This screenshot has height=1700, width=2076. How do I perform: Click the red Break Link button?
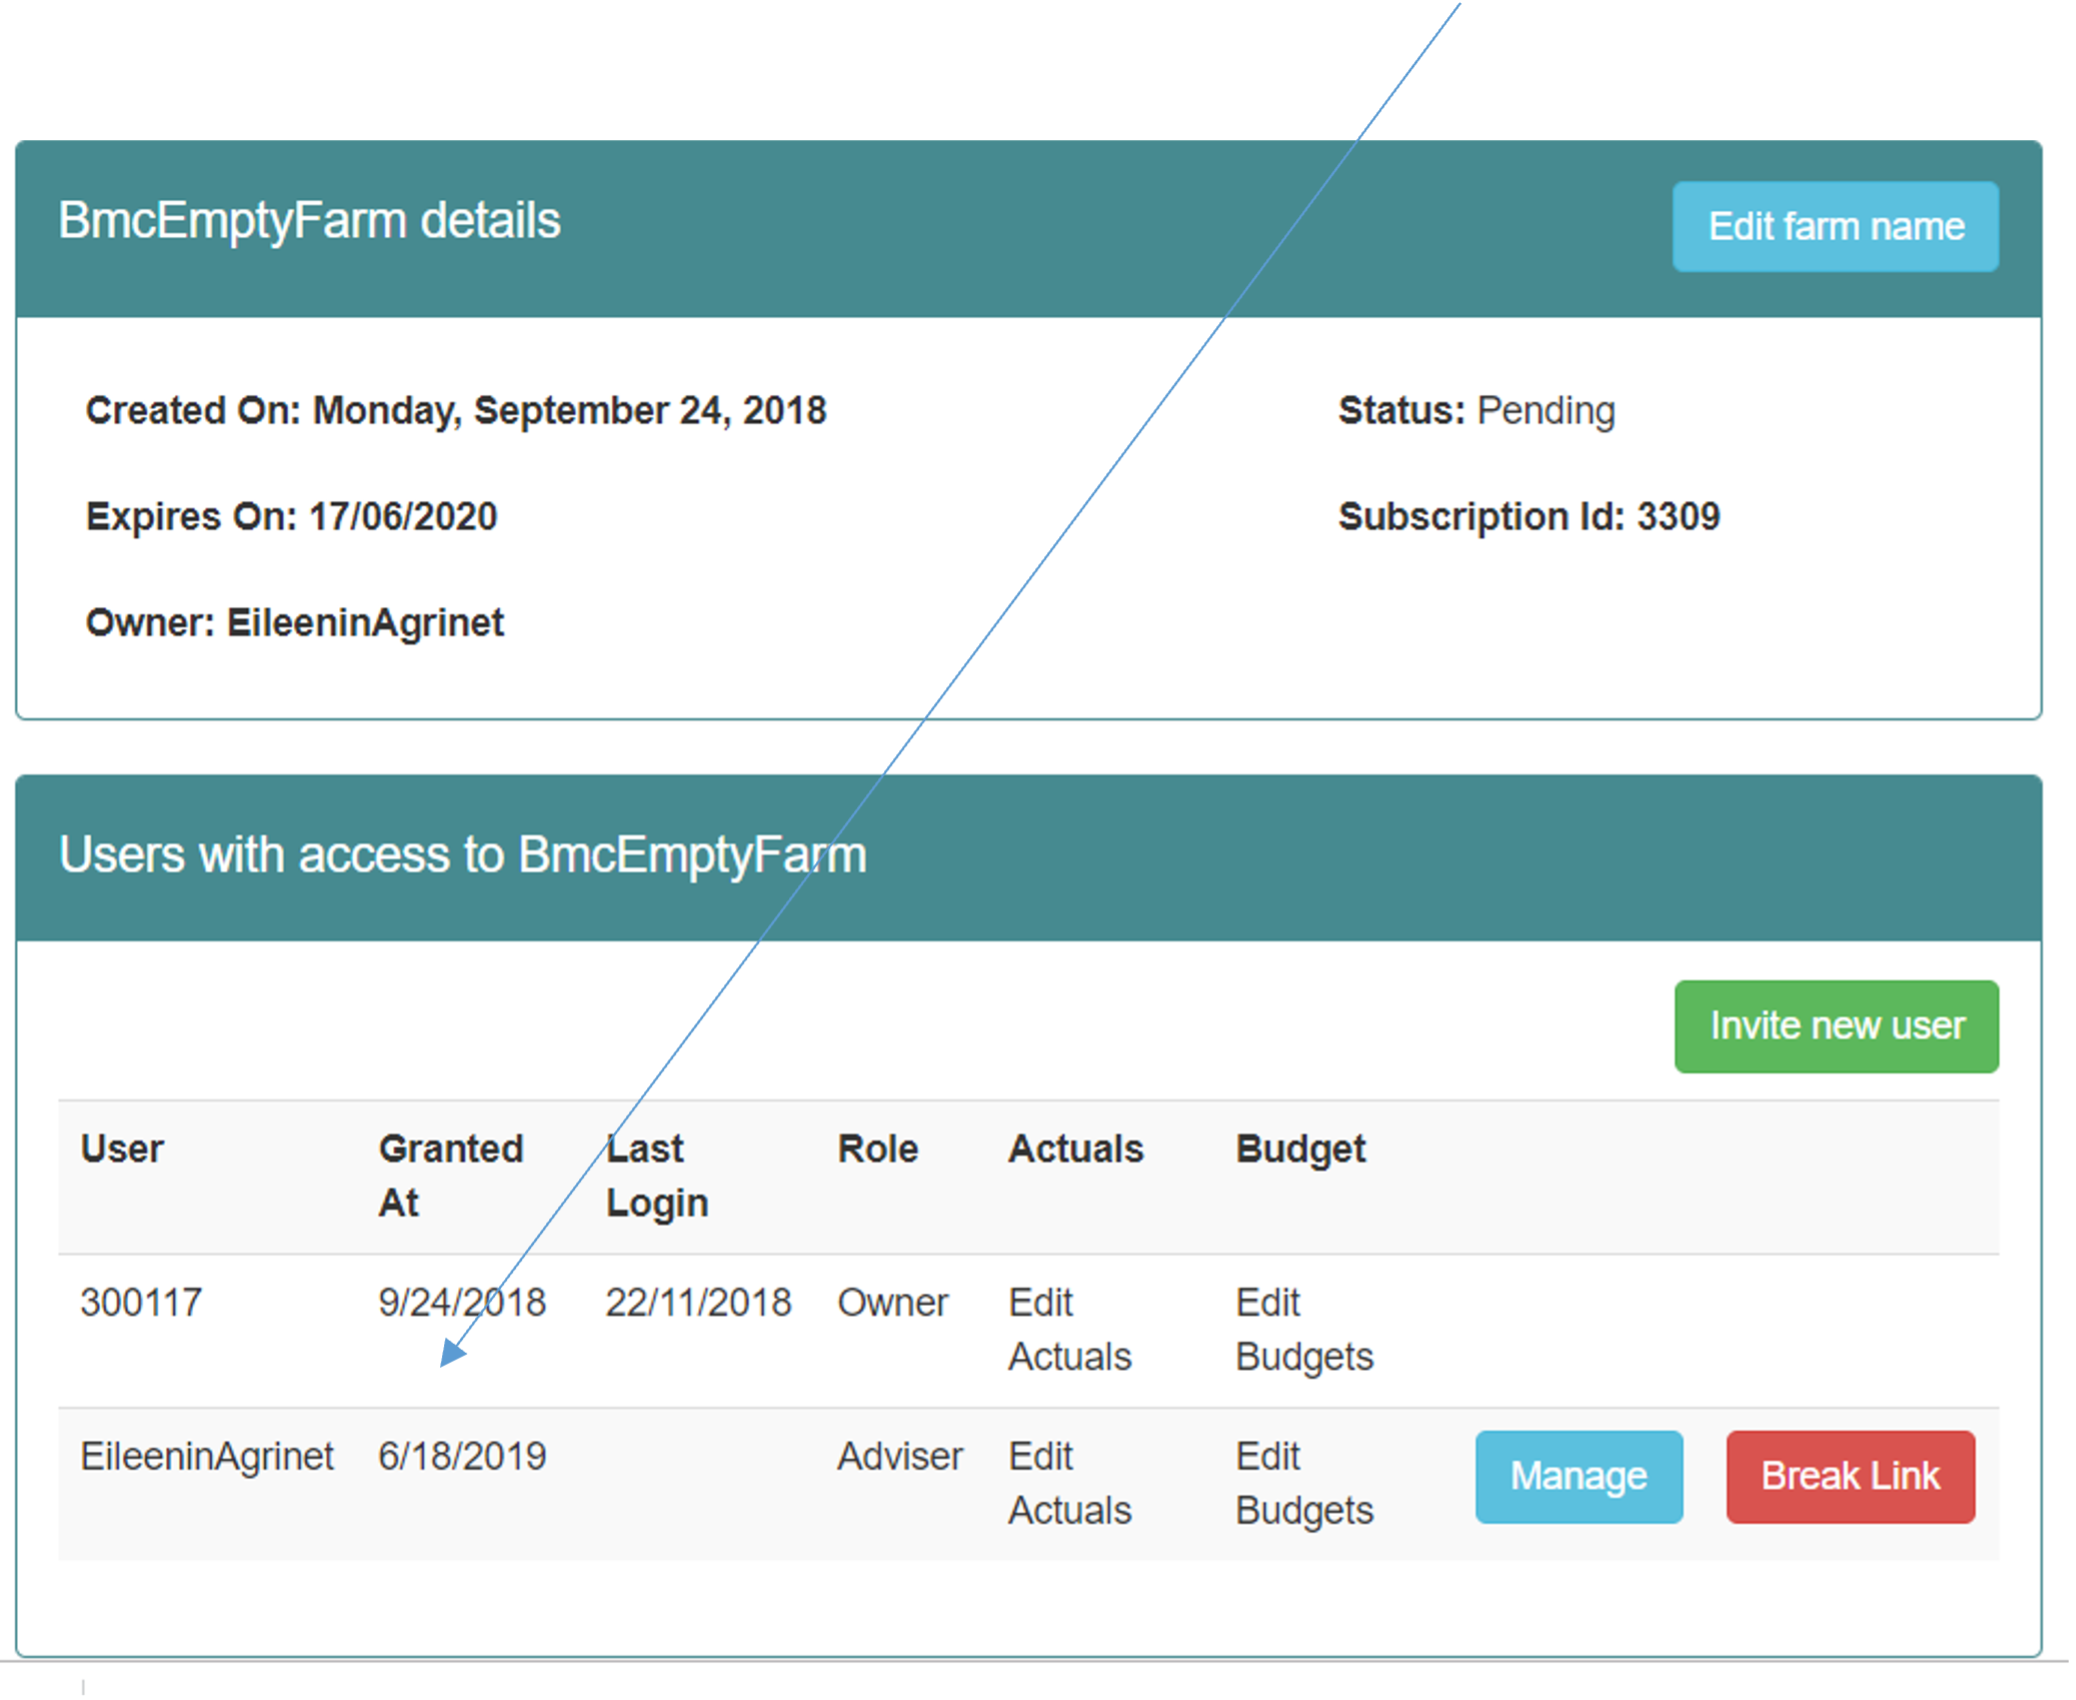coord(1849,1476)
